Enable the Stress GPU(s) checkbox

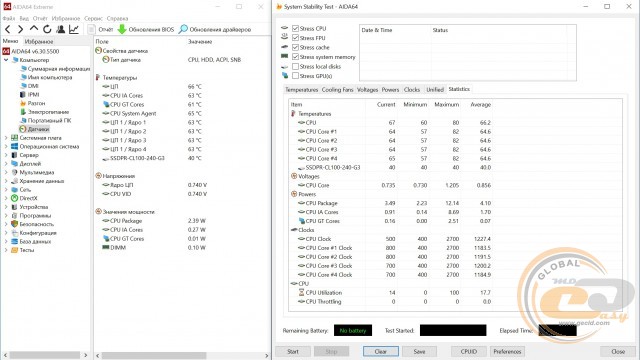296,76
